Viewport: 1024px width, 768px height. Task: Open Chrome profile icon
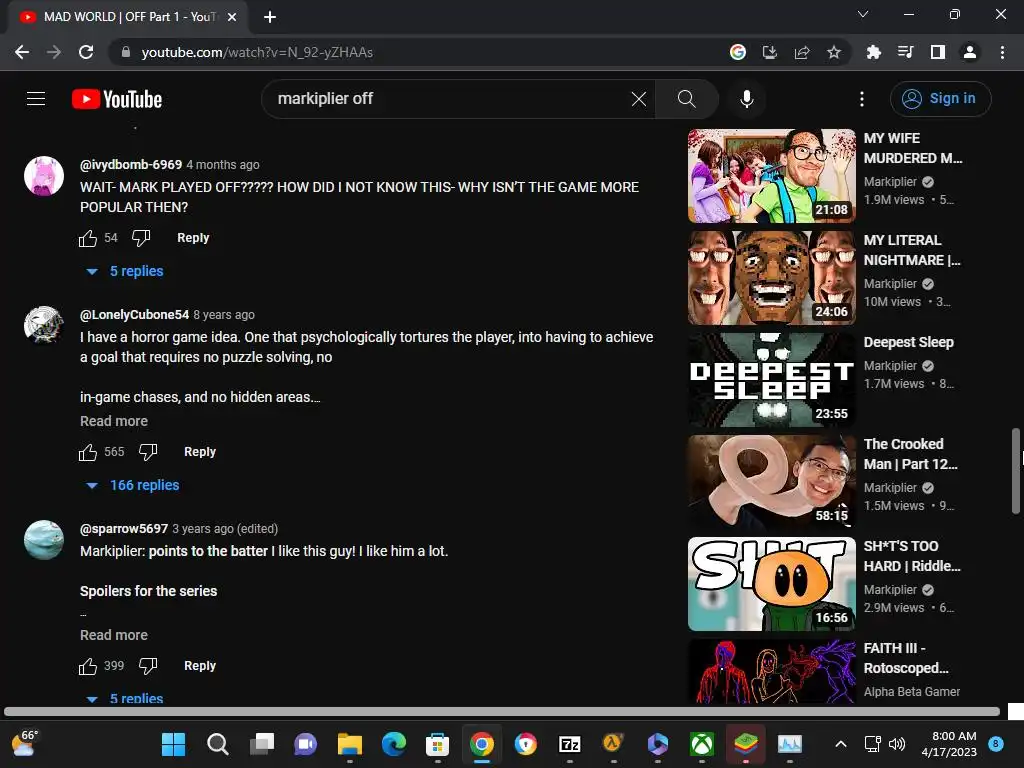click(969, 52)
